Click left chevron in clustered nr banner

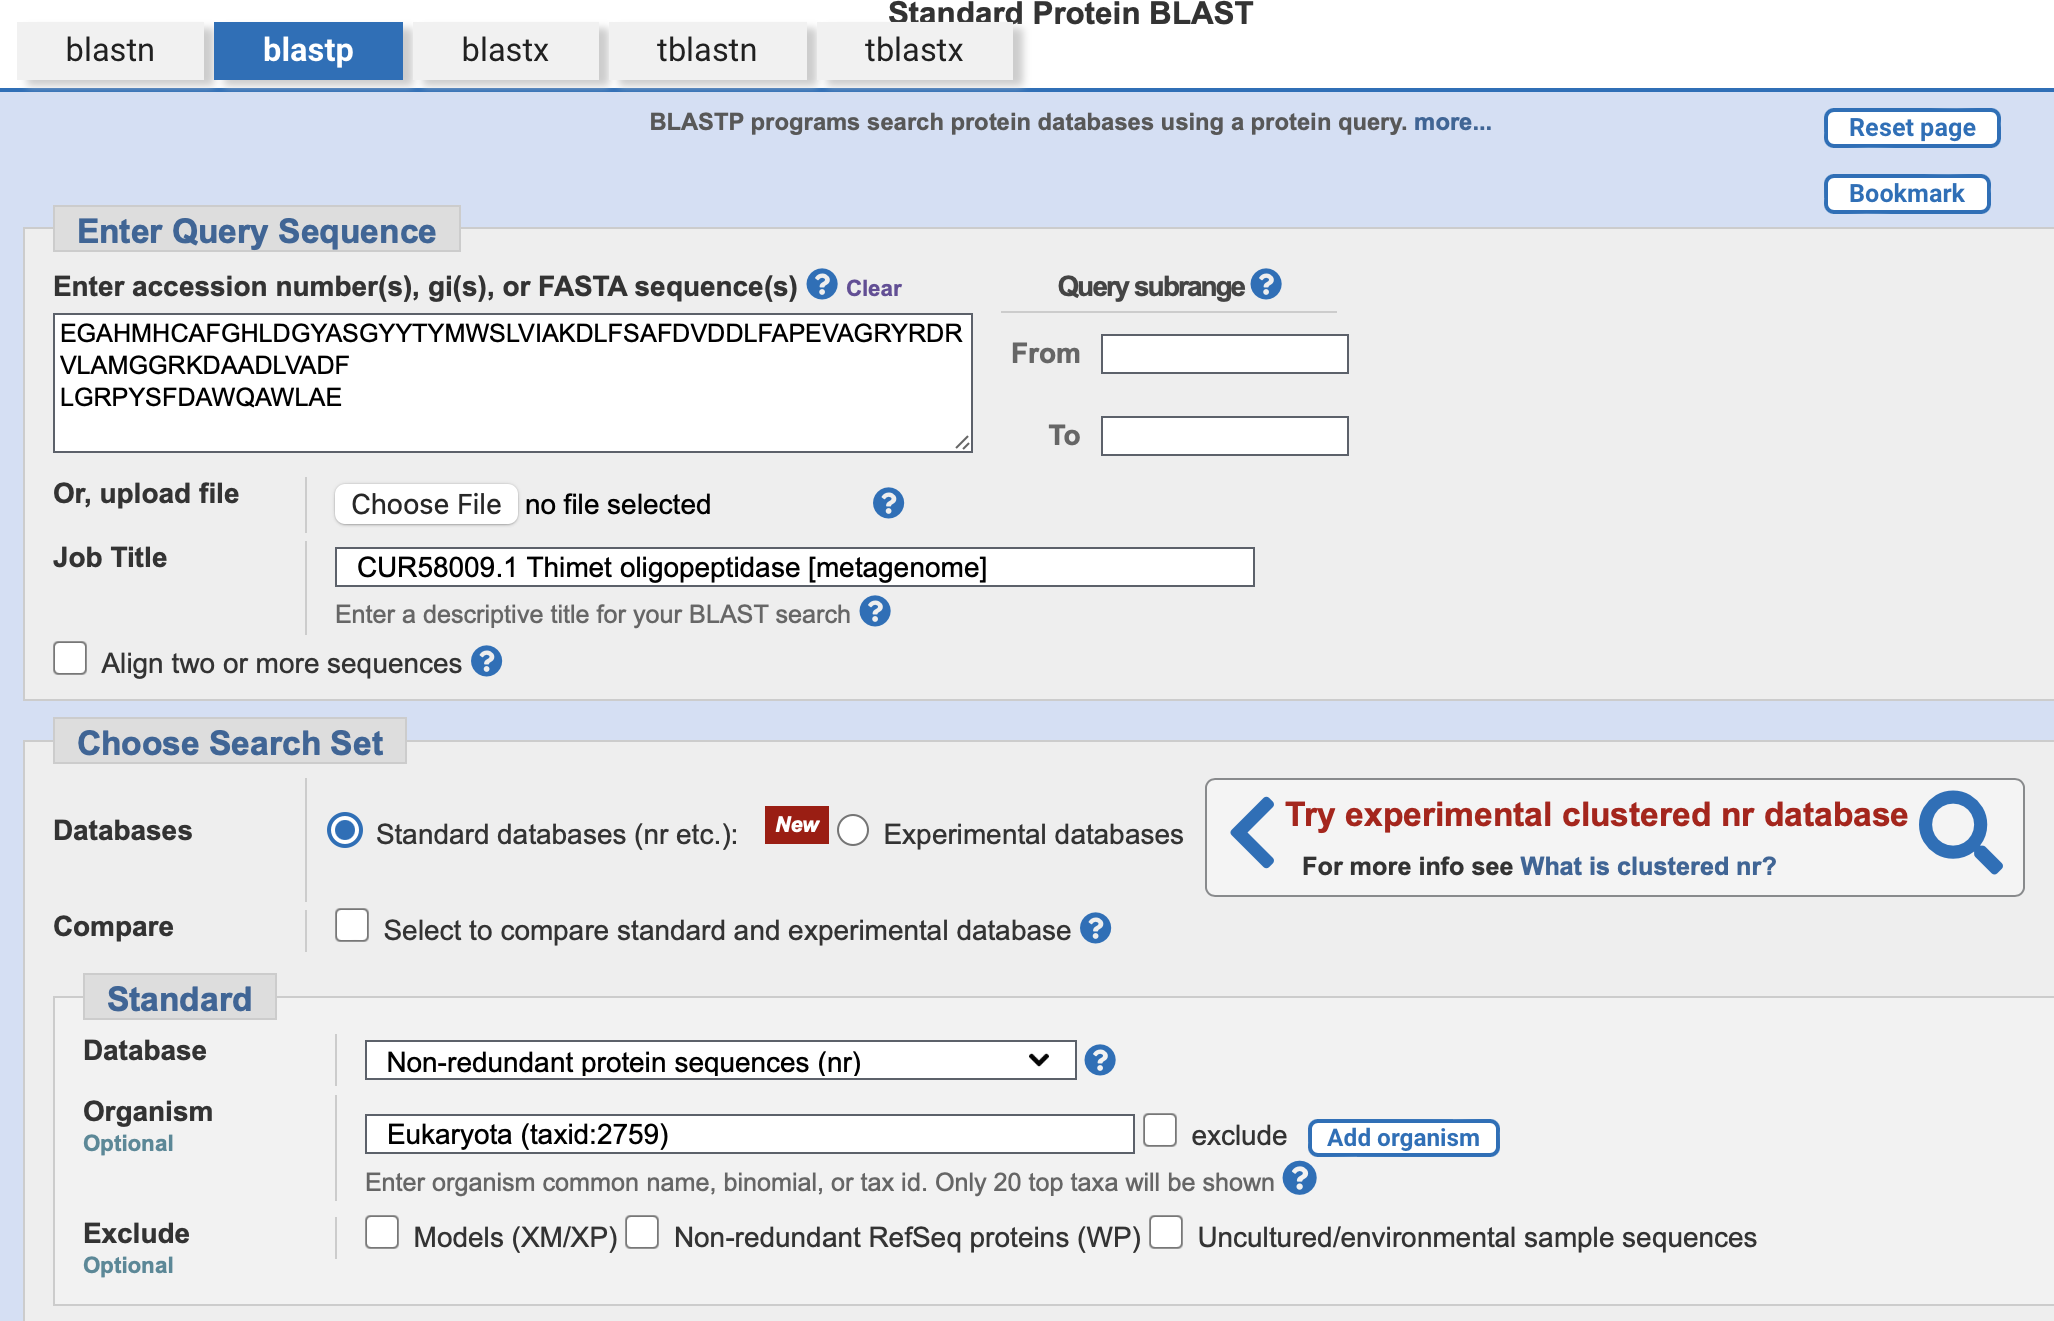[1252, 832]
